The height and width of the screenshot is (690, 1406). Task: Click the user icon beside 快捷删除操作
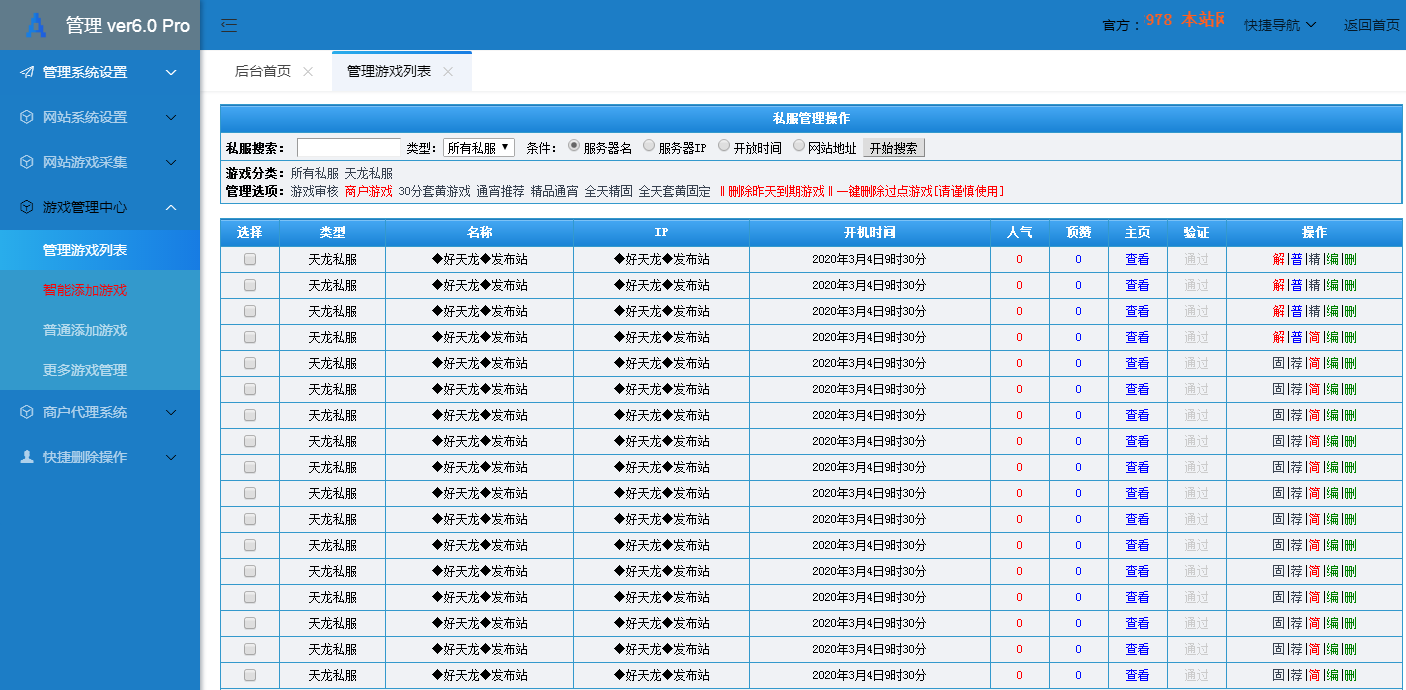[x=27, y=457]
